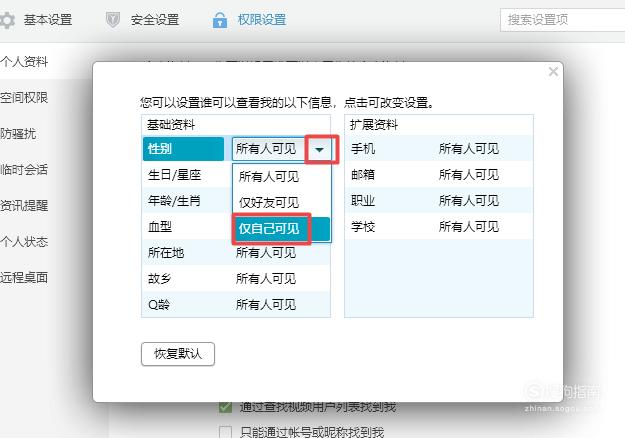Click the blue lock icon beside 权限设置
Screen dimensions: 625x438
pos(220,20)
